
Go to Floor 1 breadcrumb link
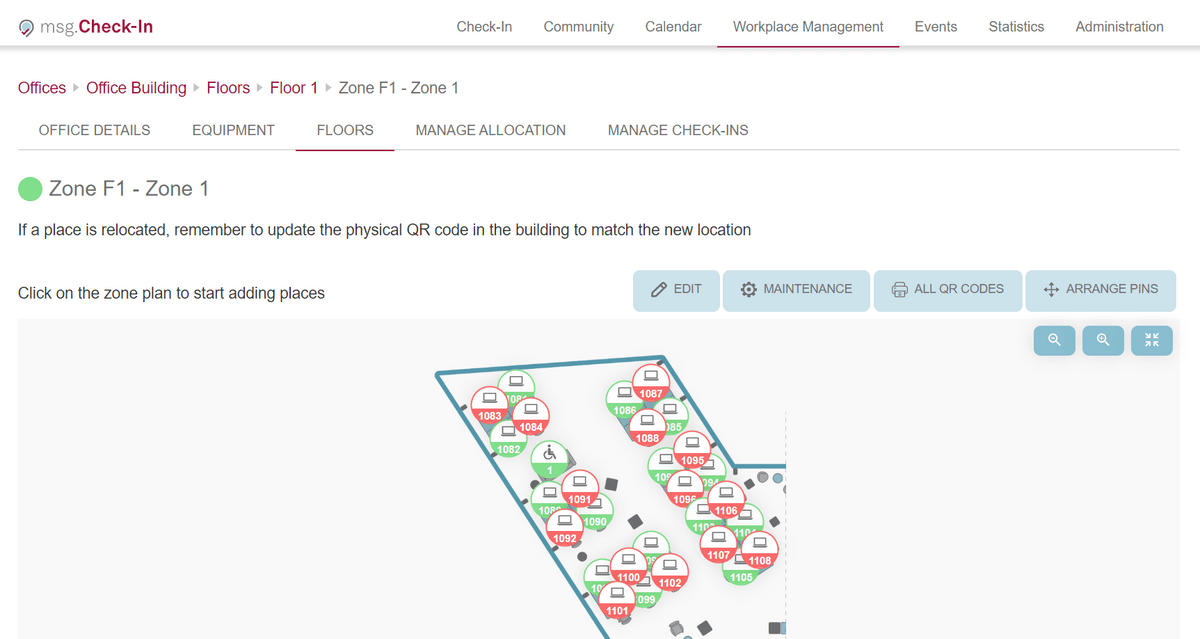click(x=287, y=88)
